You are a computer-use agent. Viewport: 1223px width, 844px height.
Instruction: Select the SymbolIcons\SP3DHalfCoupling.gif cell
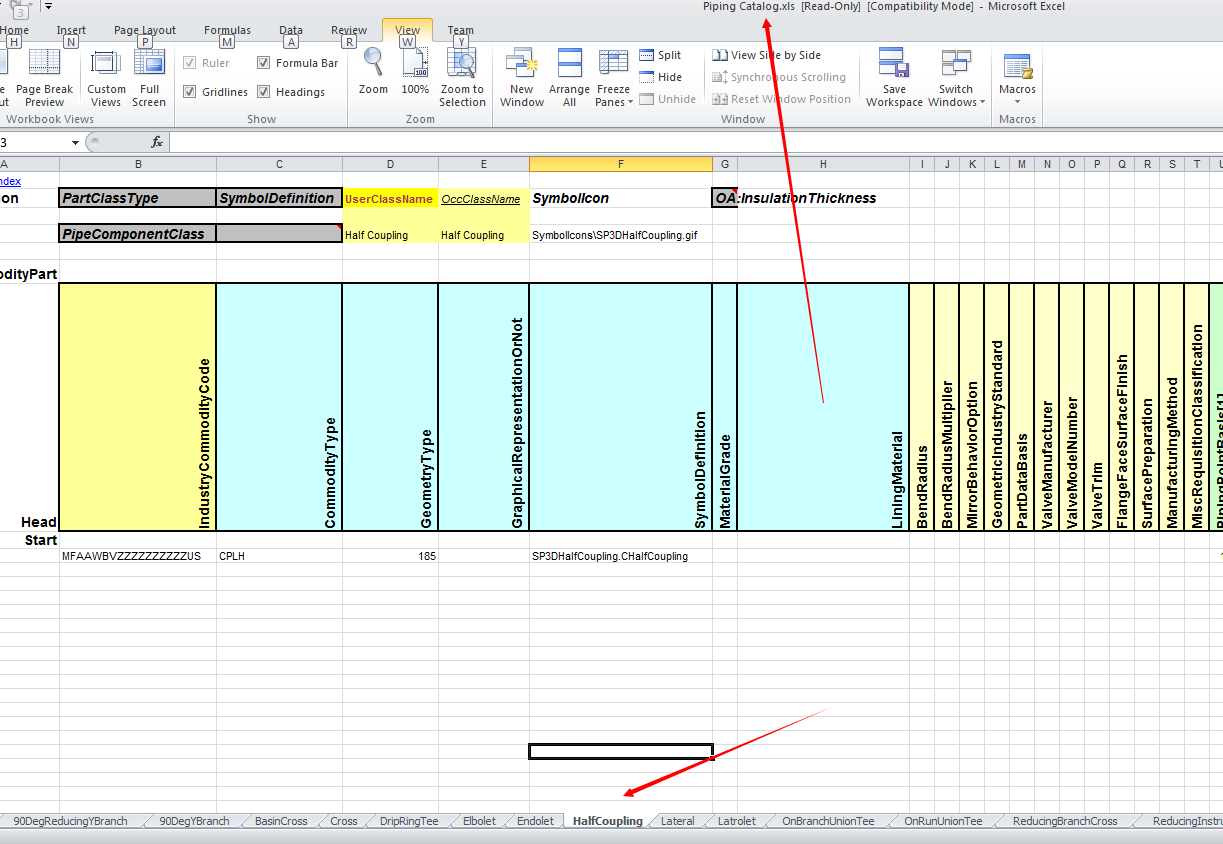621,235
